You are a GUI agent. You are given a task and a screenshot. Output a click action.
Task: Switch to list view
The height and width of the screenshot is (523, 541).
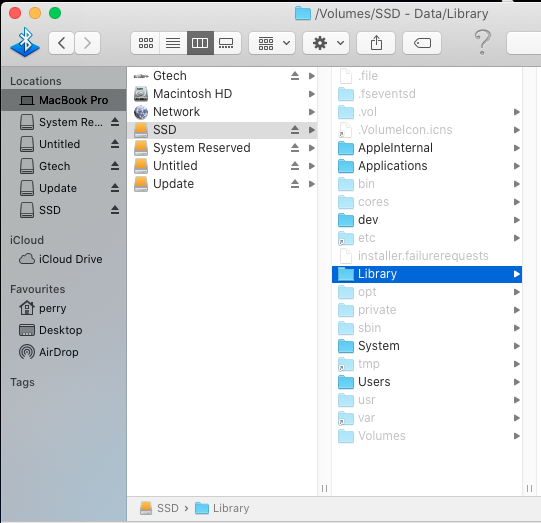point(173,43)
